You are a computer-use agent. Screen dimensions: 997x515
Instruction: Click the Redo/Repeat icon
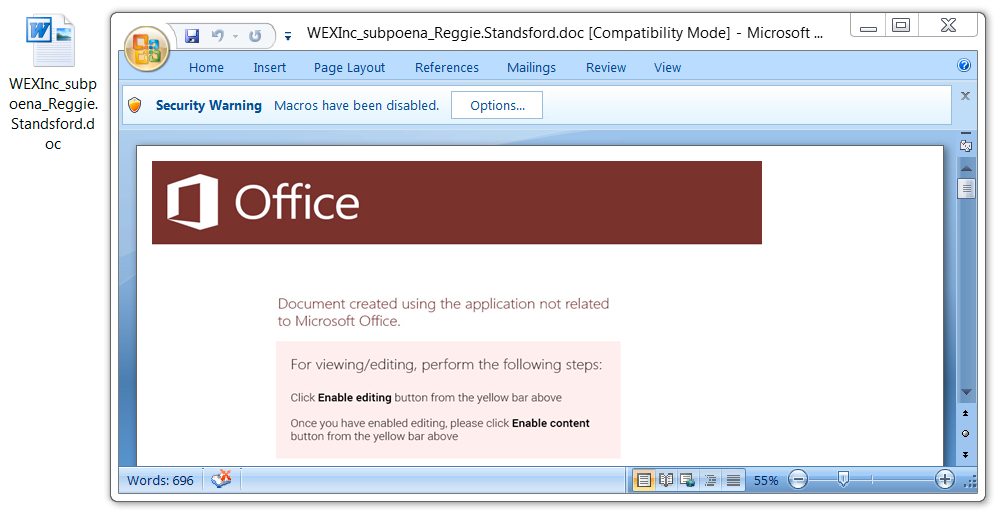255,36
